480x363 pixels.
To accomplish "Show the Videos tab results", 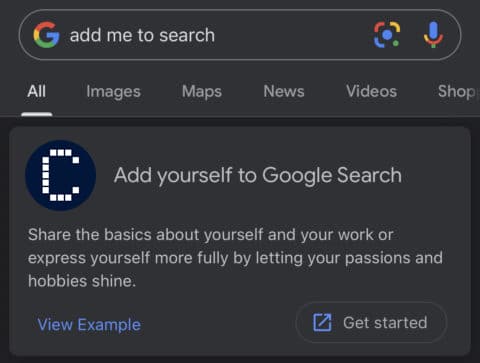I will click(x=371, y=91).
